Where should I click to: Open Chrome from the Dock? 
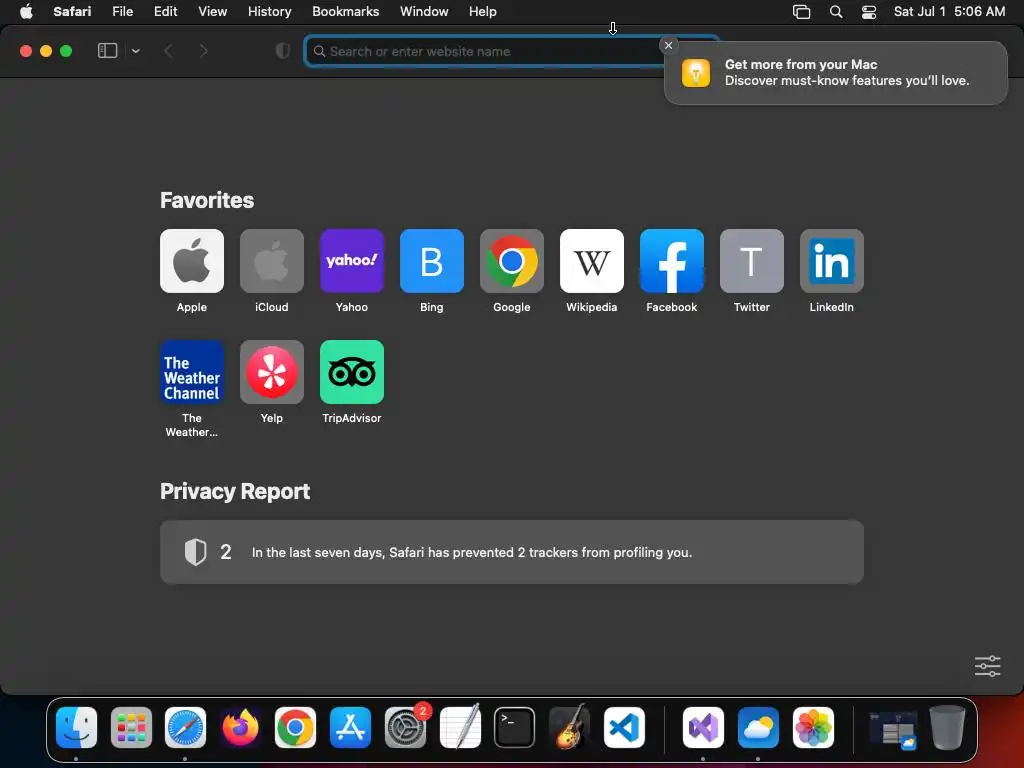point(295,727)
